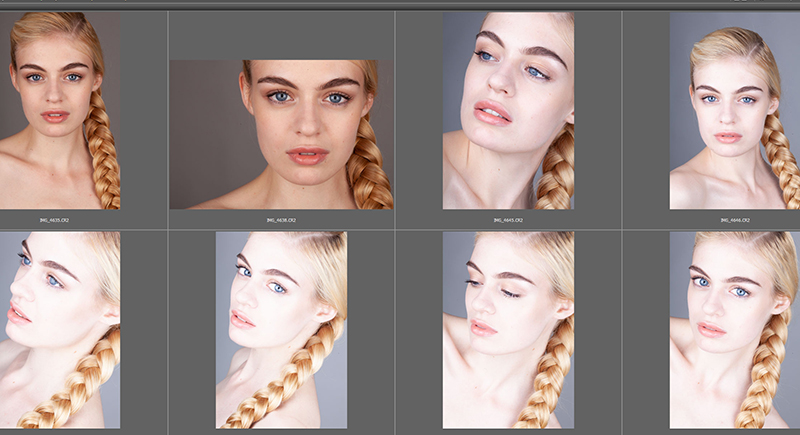Select the IMG_4635.CR2 portrait thumbnail
800x435 pixels.
(60, 111)
